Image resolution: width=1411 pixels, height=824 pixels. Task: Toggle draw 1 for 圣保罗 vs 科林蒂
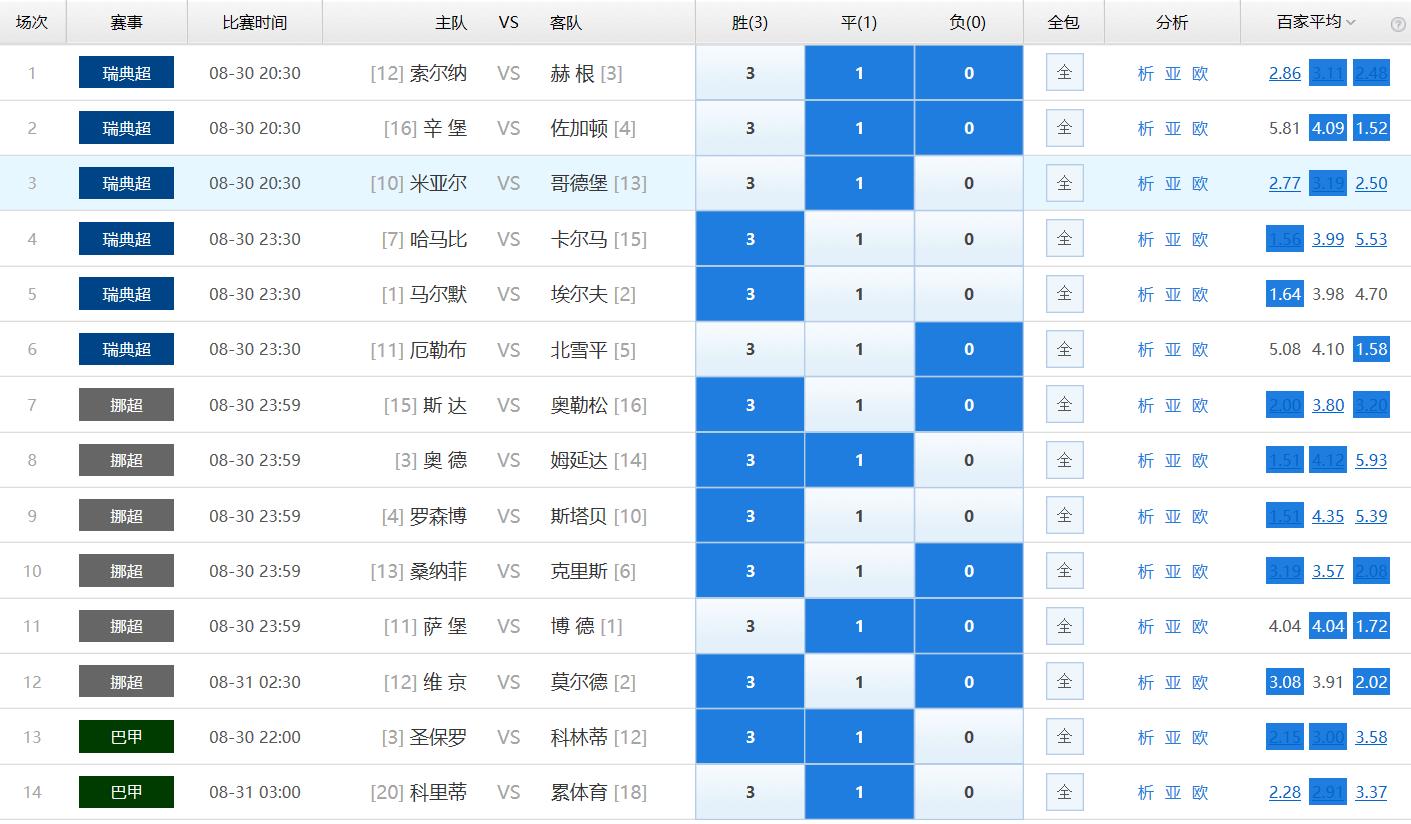pyautogui.click(x=859, y=737)
